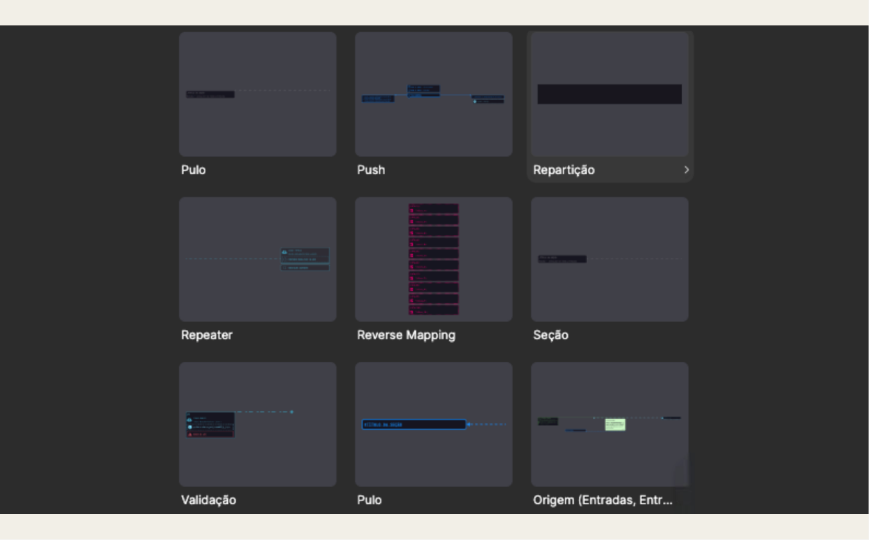Screen dimensions: 869x540
Task: Select the Repartição thumbnail with dark bar
Action: (610, 94)
